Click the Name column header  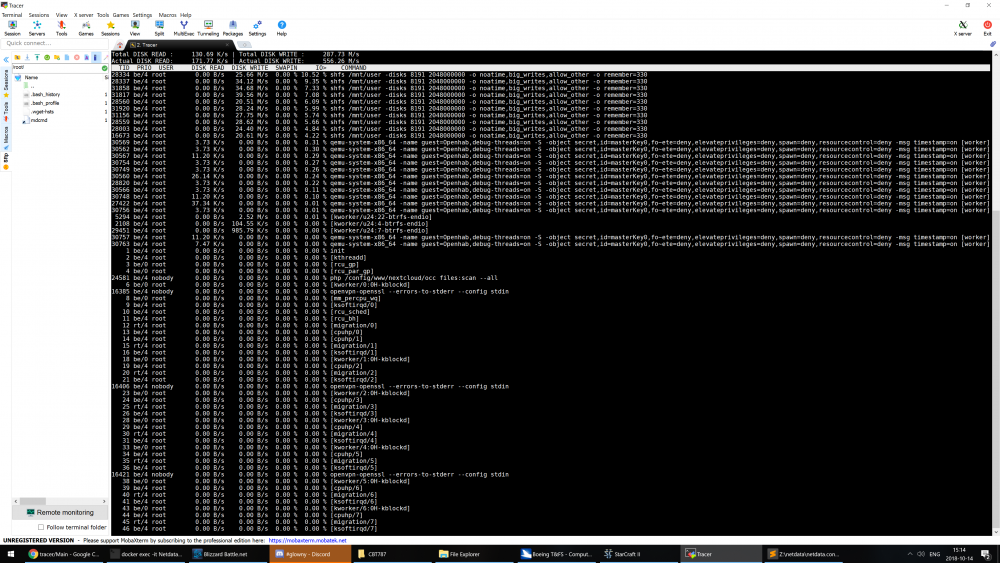coord(31,77)
